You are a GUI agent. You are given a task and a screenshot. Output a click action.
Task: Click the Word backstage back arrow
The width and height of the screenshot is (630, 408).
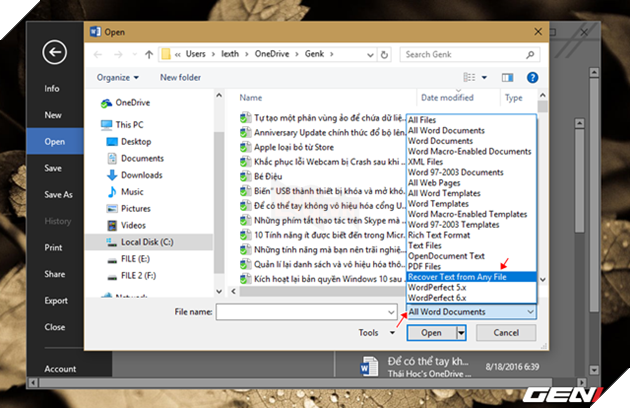54,52
